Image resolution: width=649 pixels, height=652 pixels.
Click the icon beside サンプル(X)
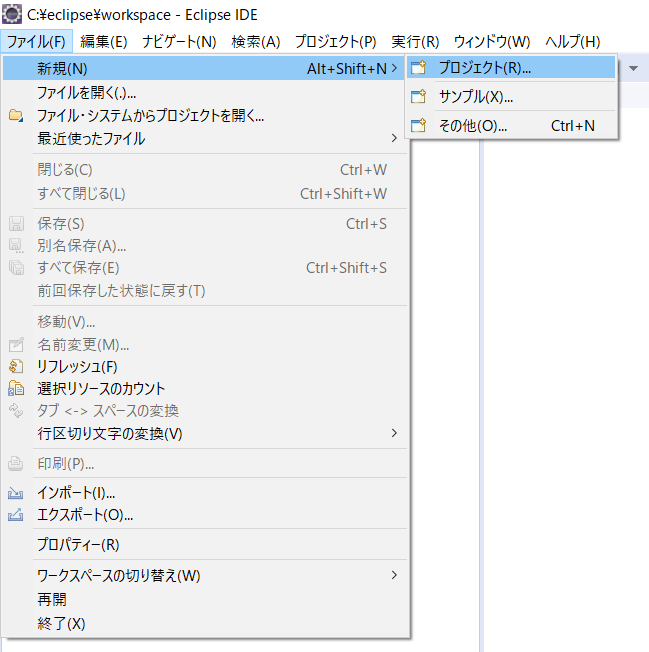(x=418, y=96)
